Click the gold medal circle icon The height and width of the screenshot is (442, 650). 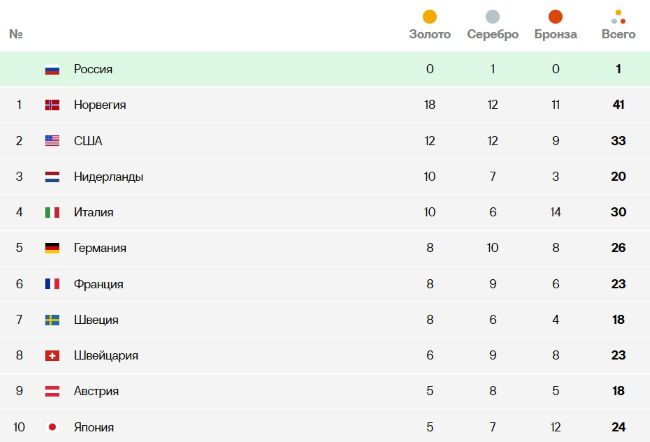pyautogui.click(x=430, y=16)
